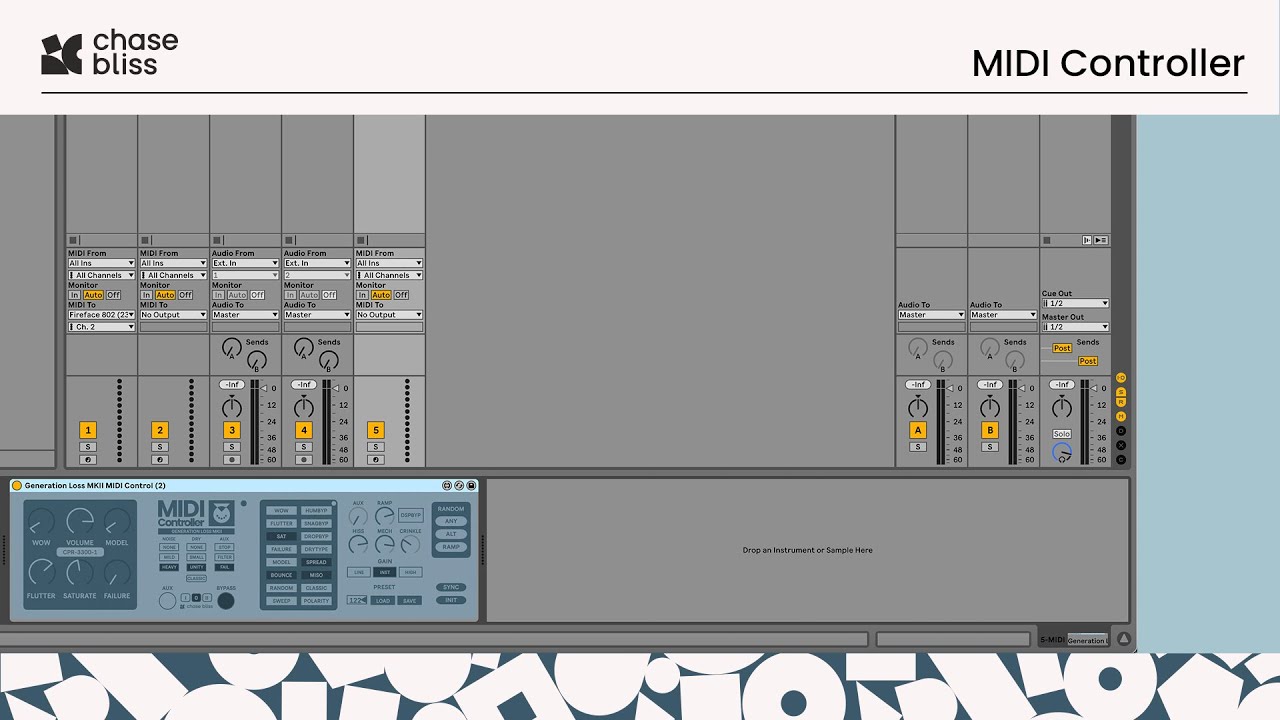Click the detail view triangle toggle
Viewport: 1280px width, 720px height.
pyautogui.click(x=1123, y=639)
